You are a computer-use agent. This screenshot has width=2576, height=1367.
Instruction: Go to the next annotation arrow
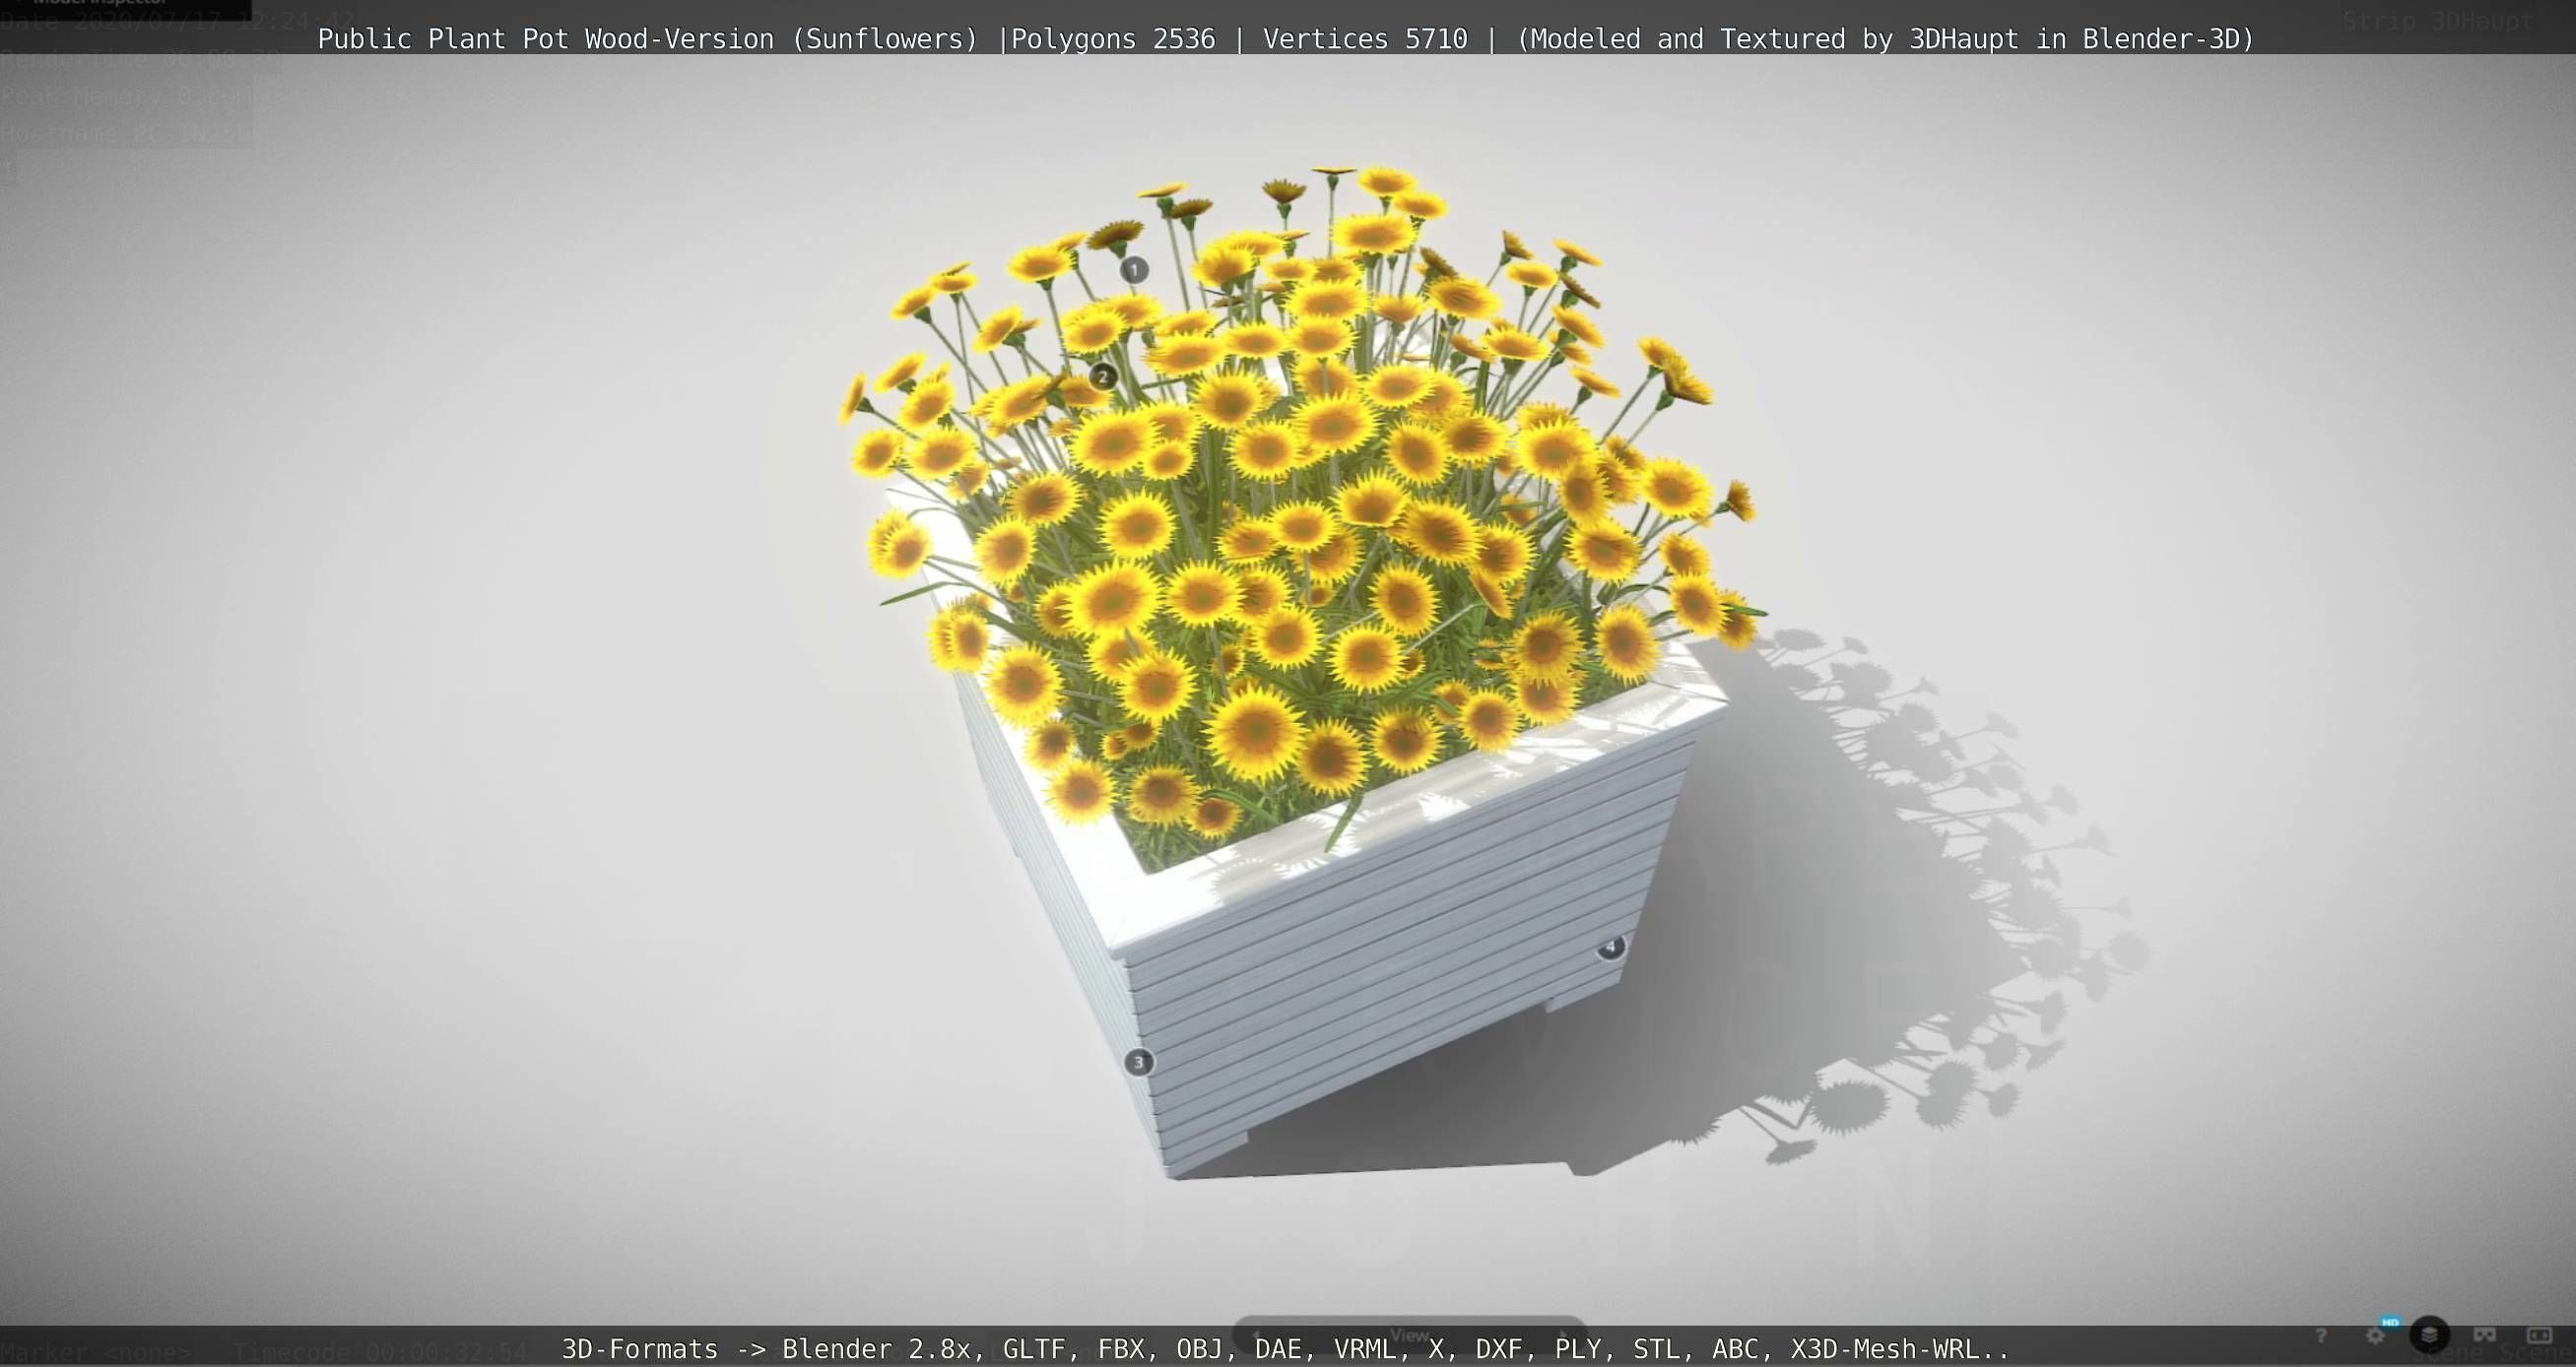click(x=1562, y=1334)
